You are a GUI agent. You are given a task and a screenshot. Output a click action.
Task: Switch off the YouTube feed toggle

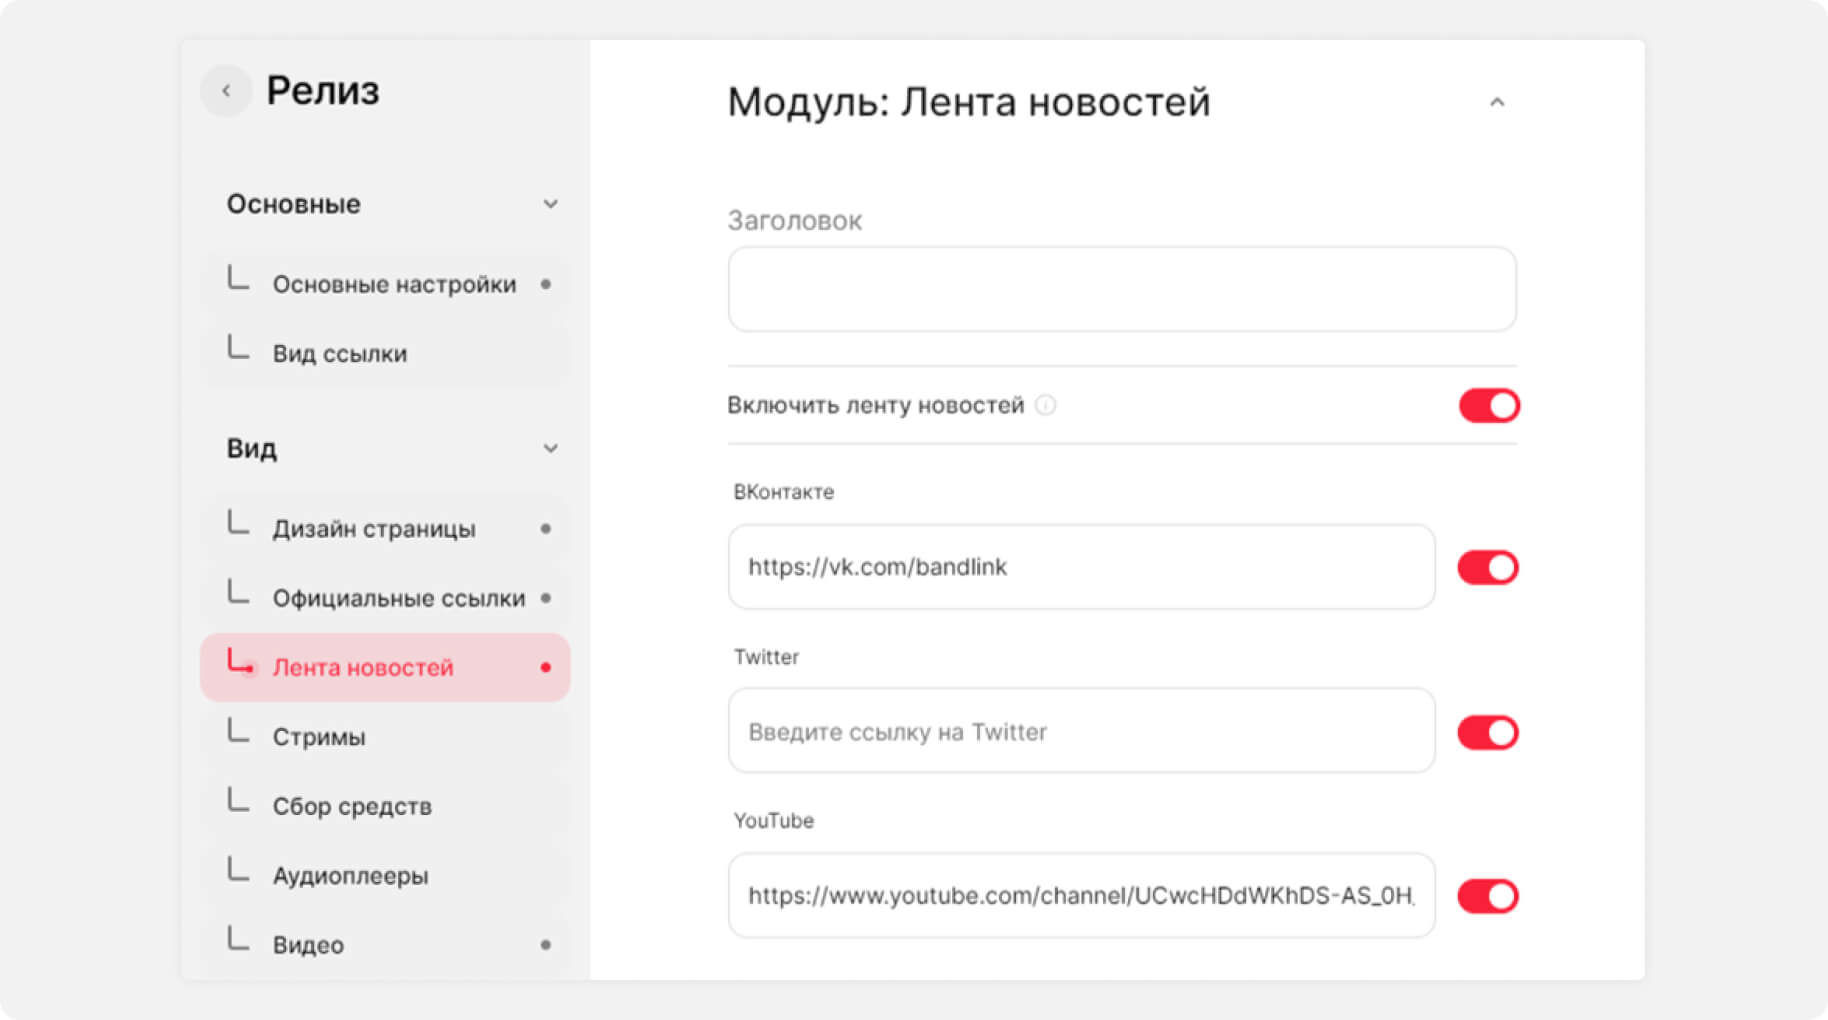(x=1487, y=896)
